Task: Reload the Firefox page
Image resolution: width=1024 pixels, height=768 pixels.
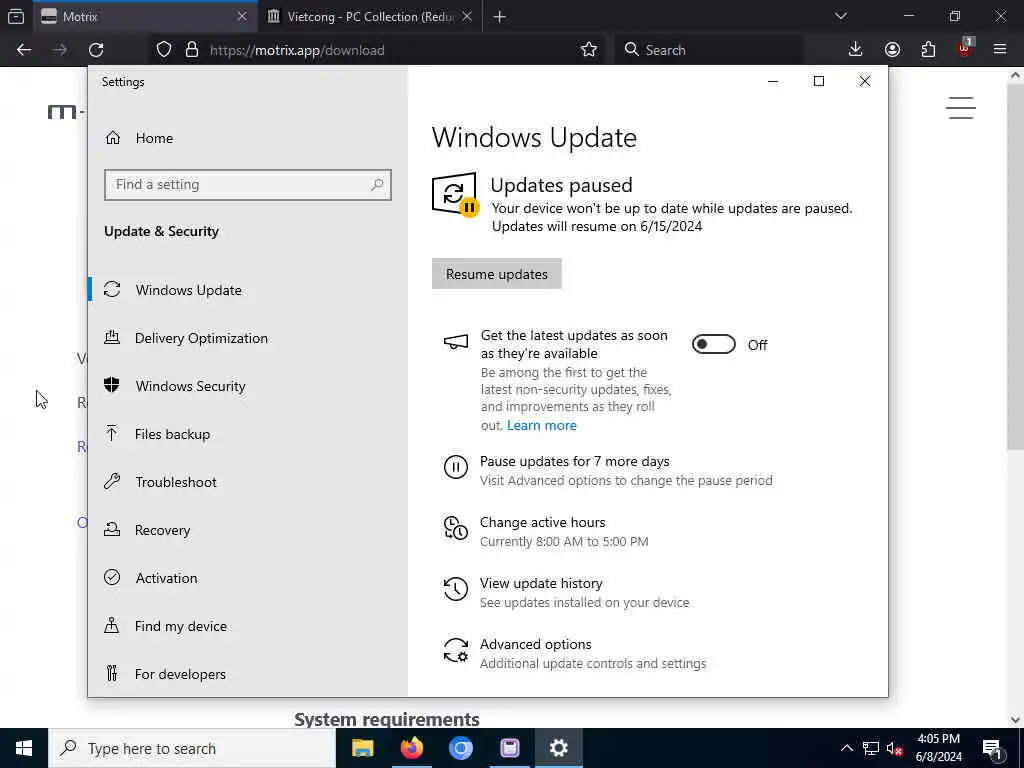Action: 96,50
